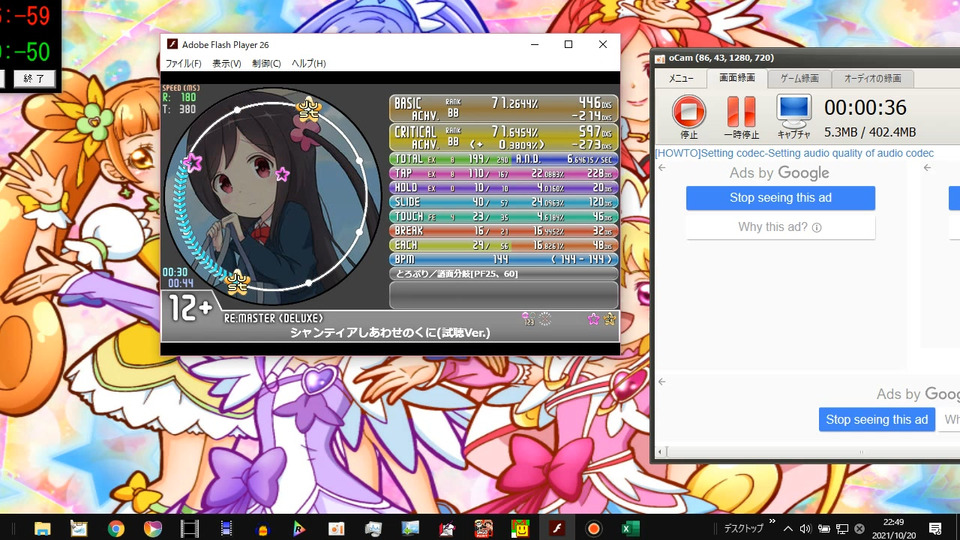Click the BASIC ACHV. 71.2644% row

[x=503, y=108]
